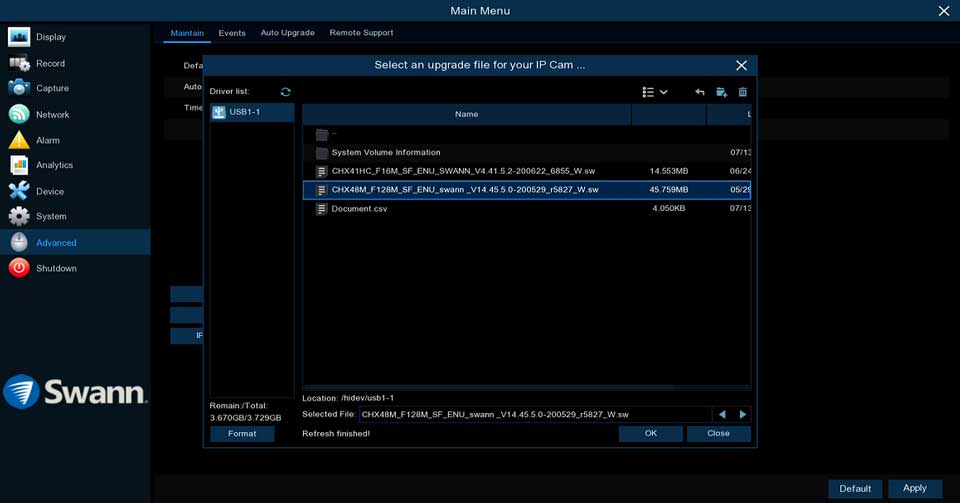This screenshot has height=503, width=960.
Task: Open the Network section in the sidebar
Action: click(52, 114)
